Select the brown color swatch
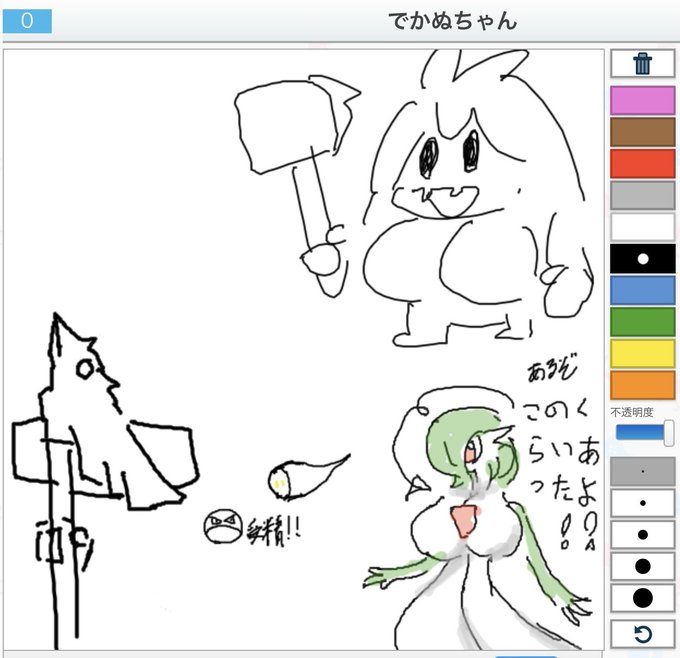 pos(642,132)
